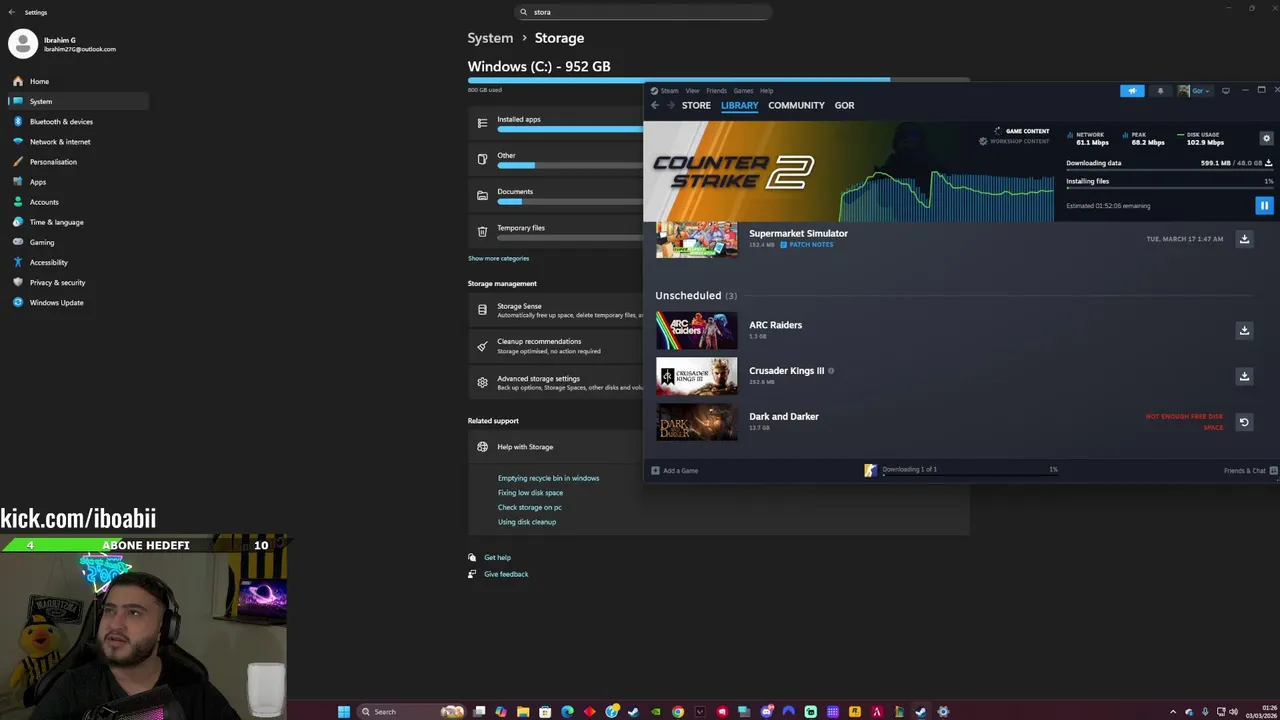The width and height of the screenshot is (1280, 720).
Task: Switch to the LIBRARY tab in Steam
Action: (740, 105)
